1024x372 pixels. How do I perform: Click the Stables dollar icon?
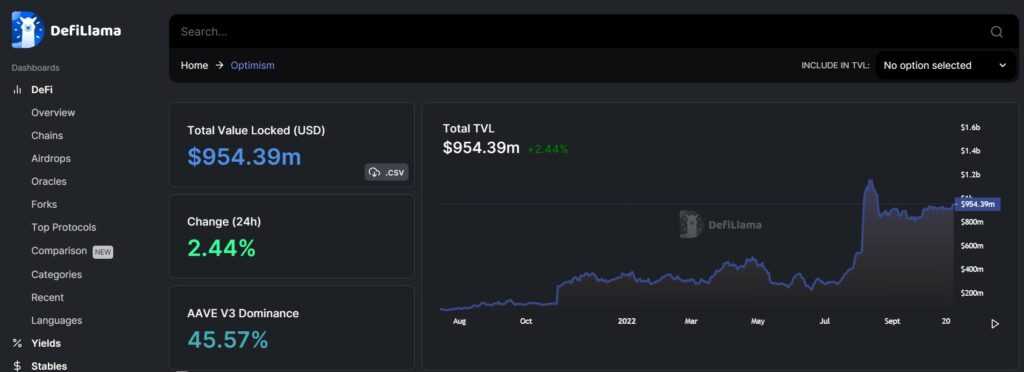point(18,366)
